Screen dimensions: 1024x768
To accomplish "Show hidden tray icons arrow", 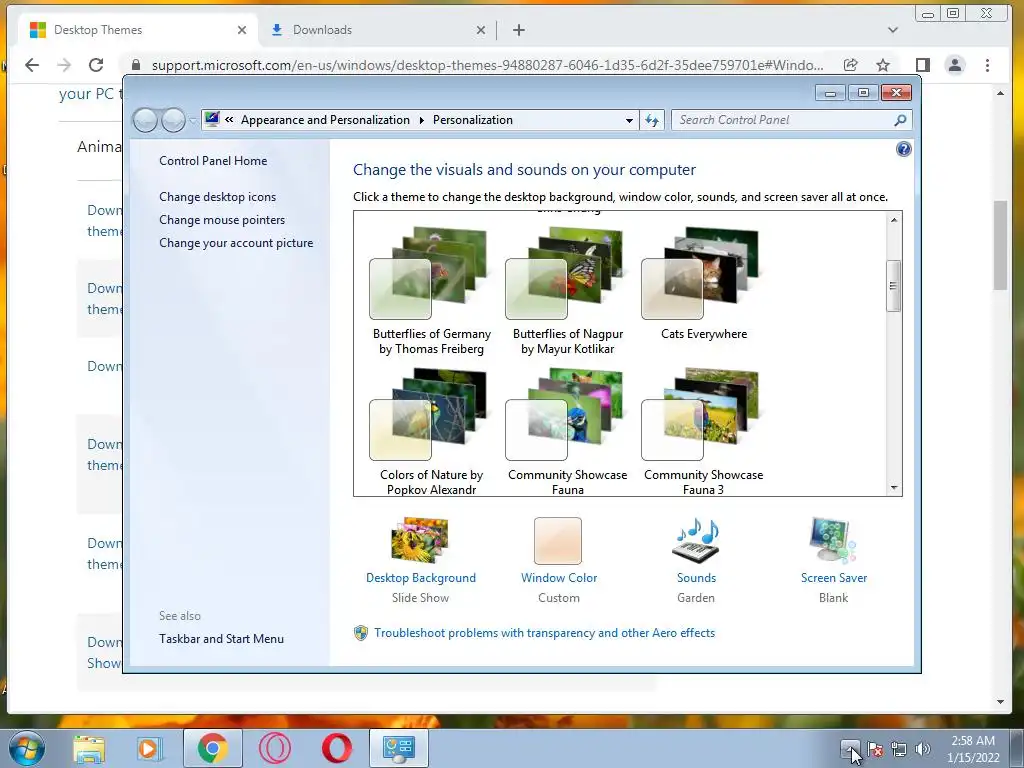I will tap(850, 749).
